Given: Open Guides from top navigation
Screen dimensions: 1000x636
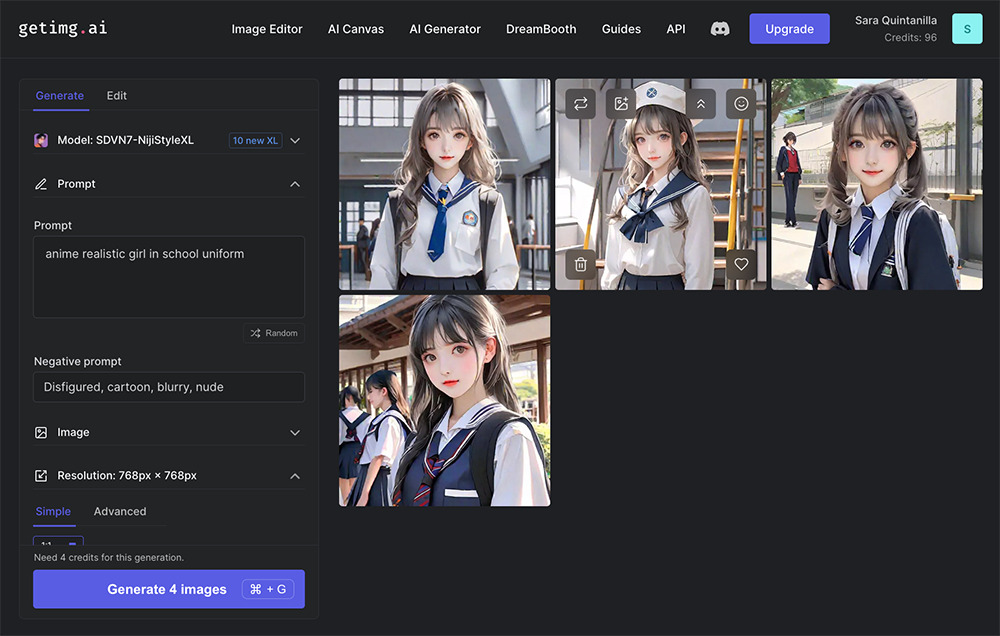Looking at the screenshot, I should 621,29.
